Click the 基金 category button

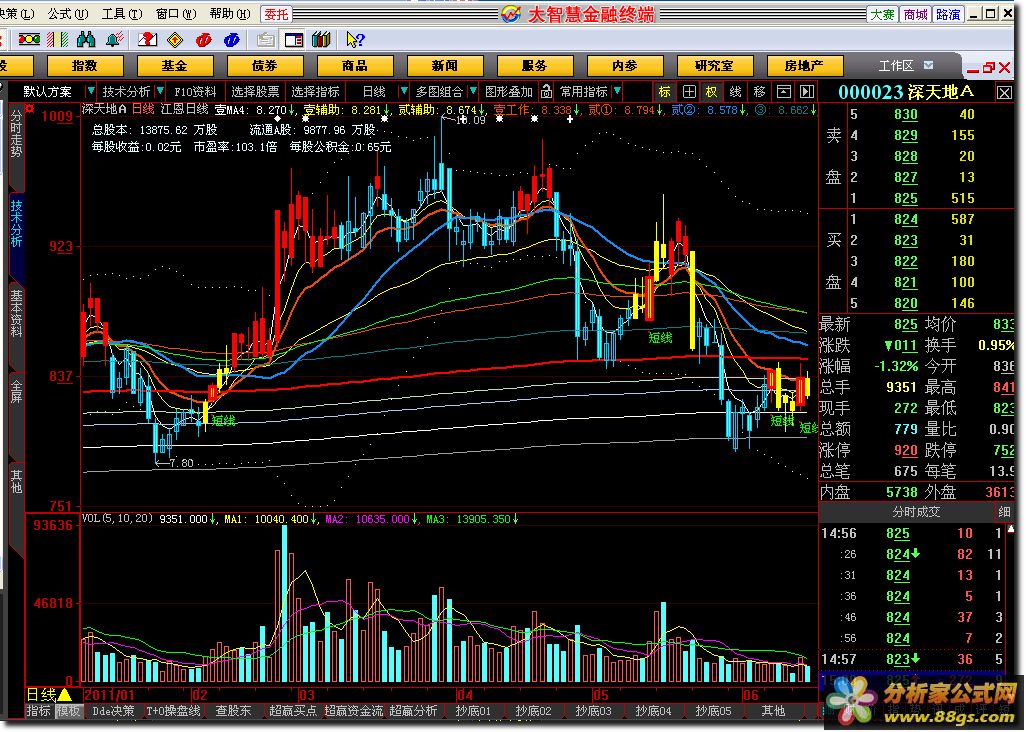(x=175, y=65)
